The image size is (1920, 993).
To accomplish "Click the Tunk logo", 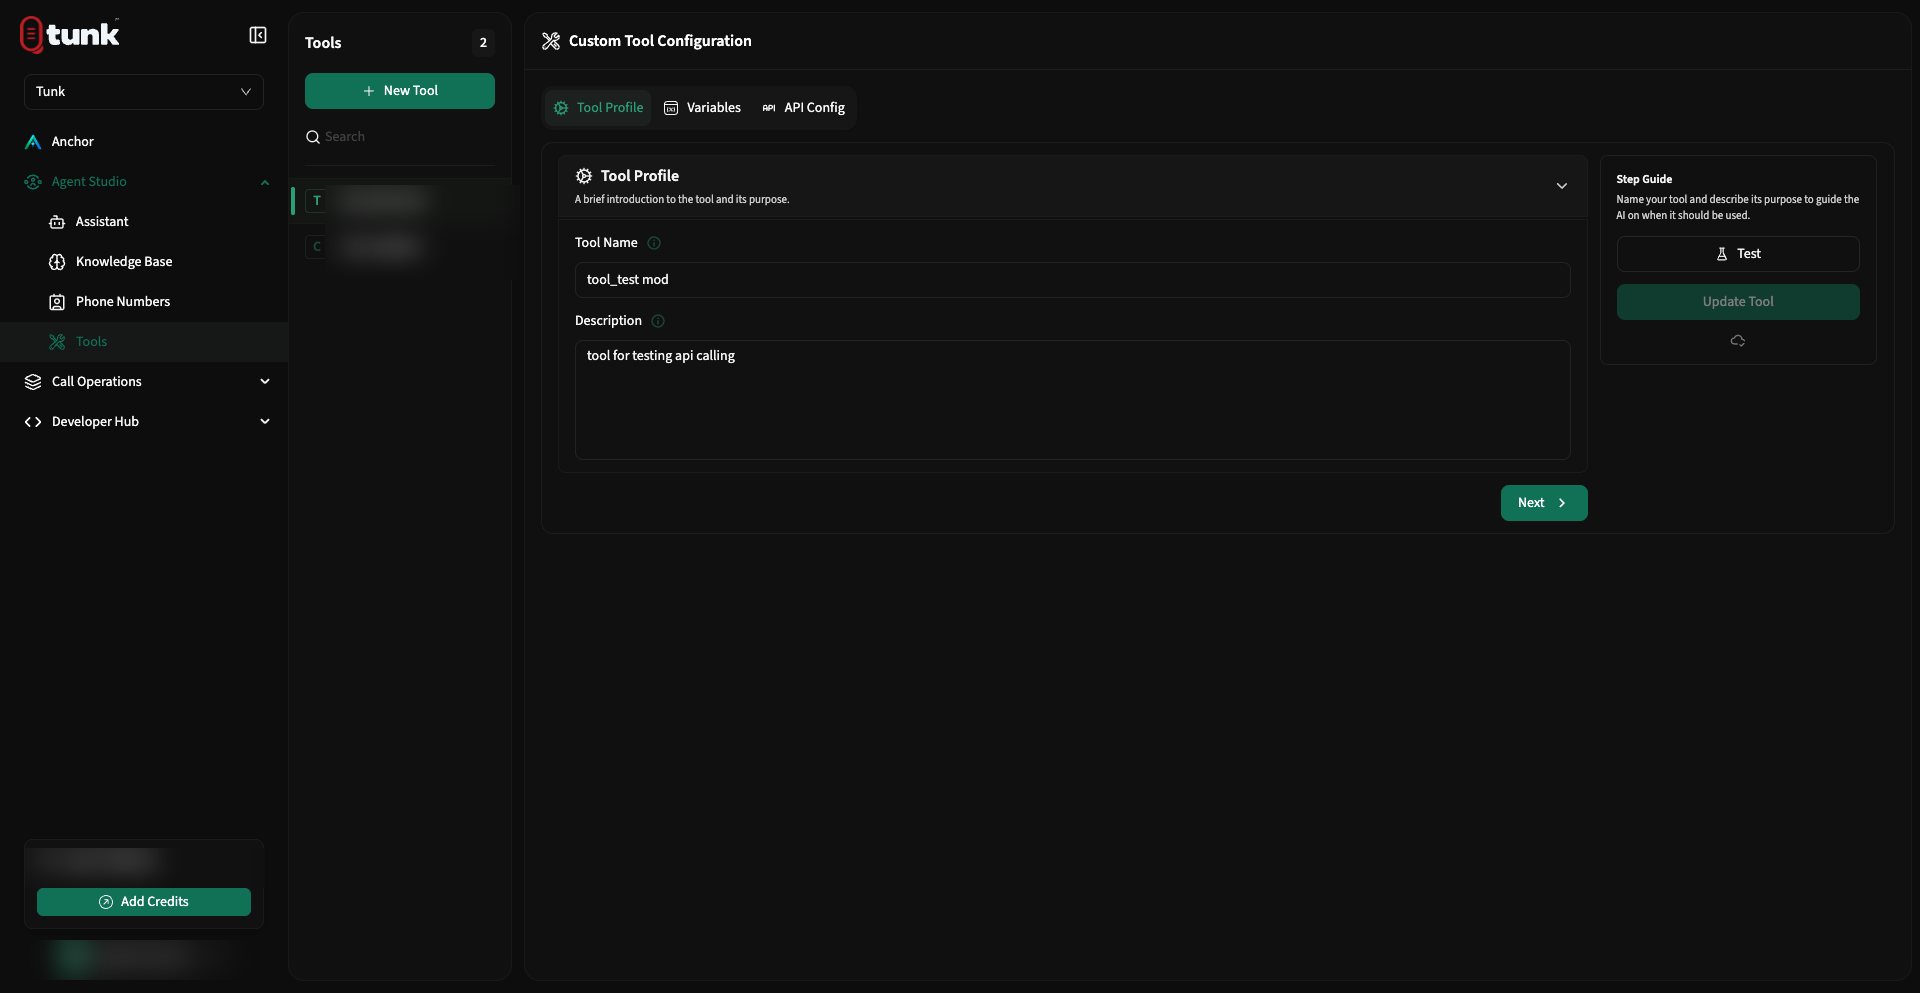I will coord(70,35).
